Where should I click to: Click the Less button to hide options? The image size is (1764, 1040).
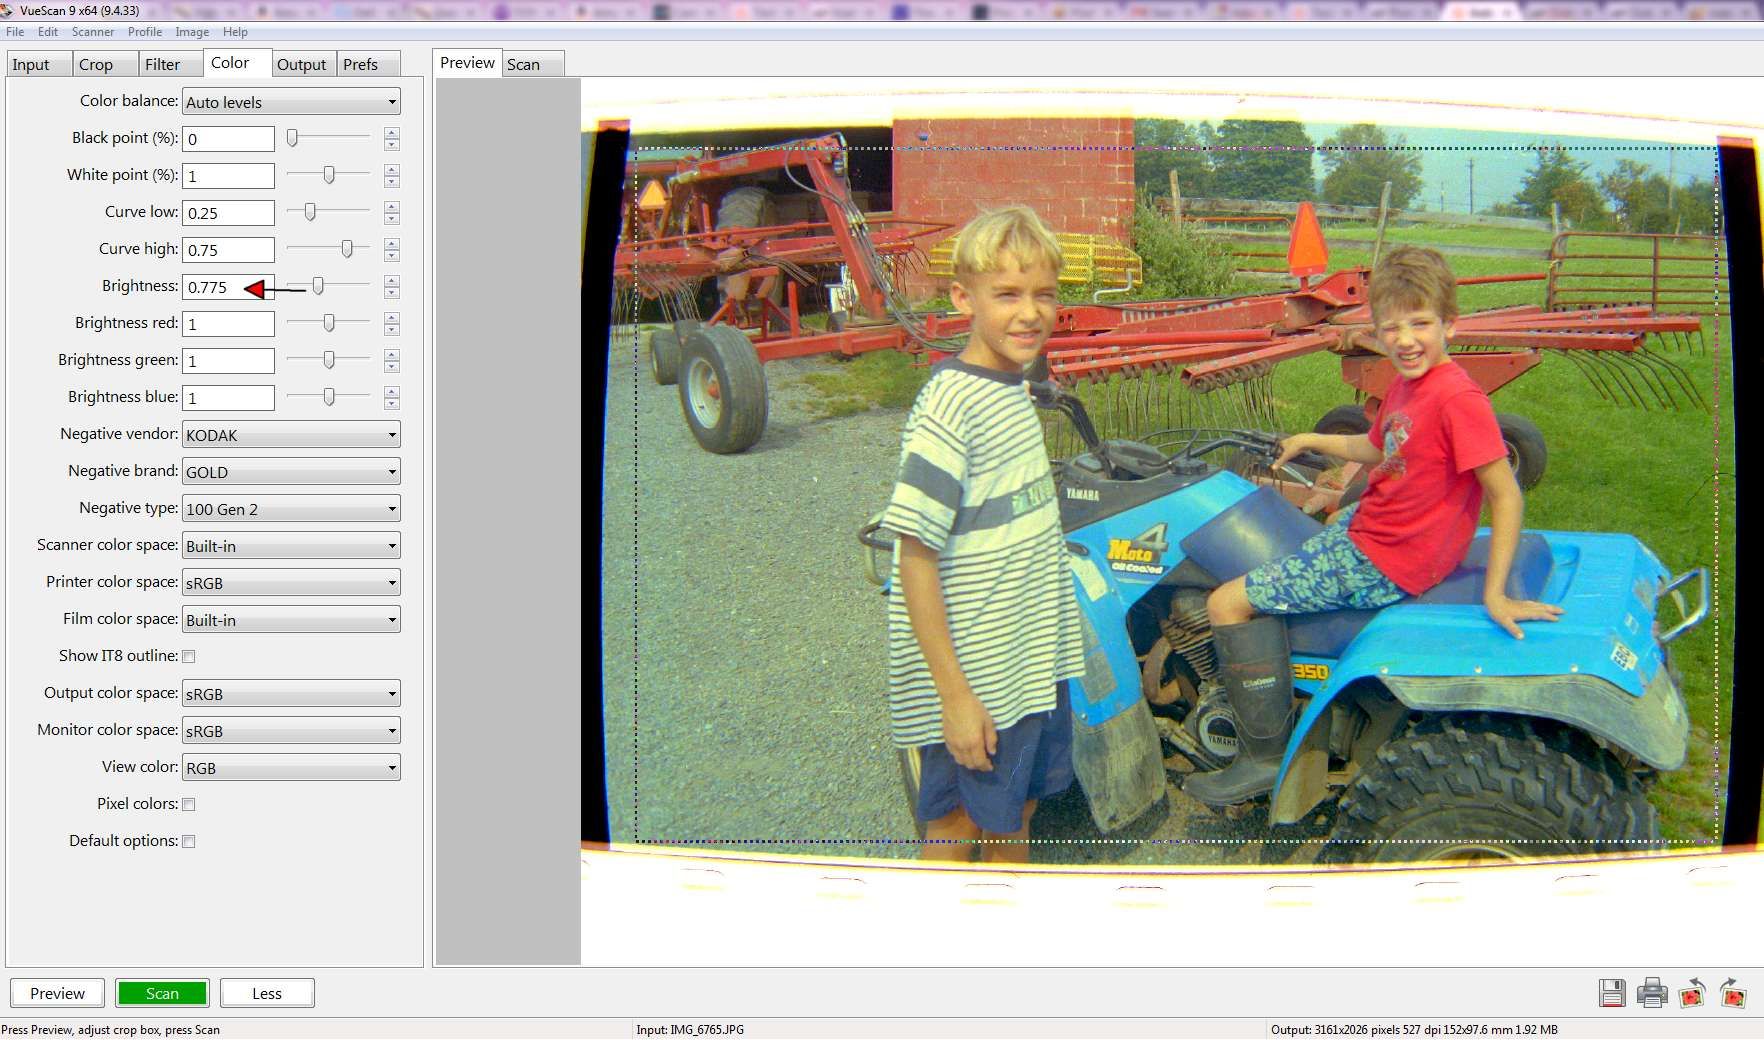(x=266, y=992)
